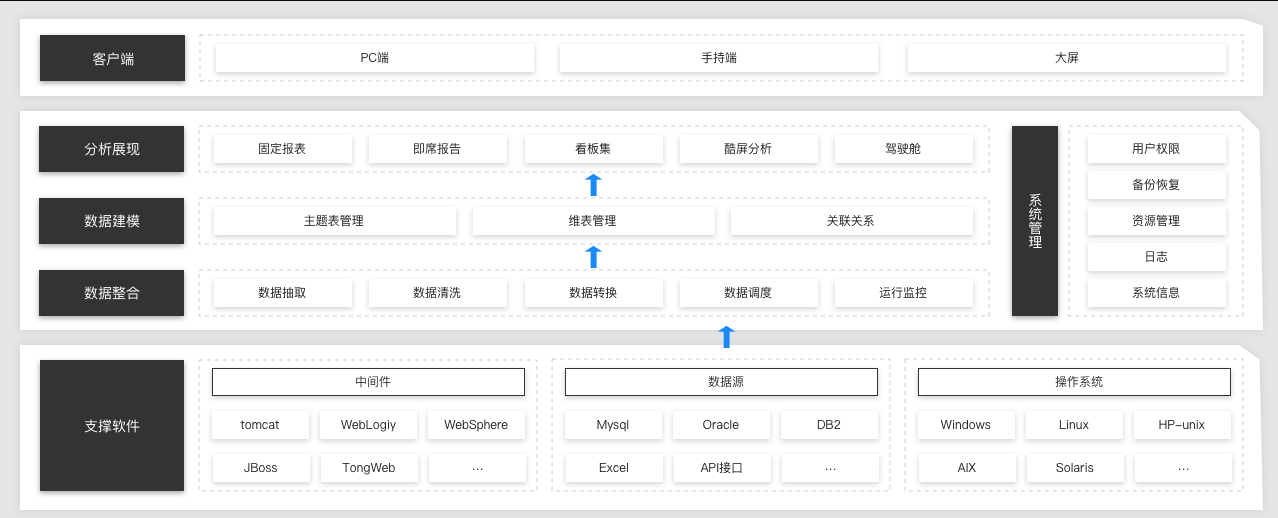Screen dimensions: 1278x518
Task: Select the 手持端 box
Action: click(x=719, y=58)
